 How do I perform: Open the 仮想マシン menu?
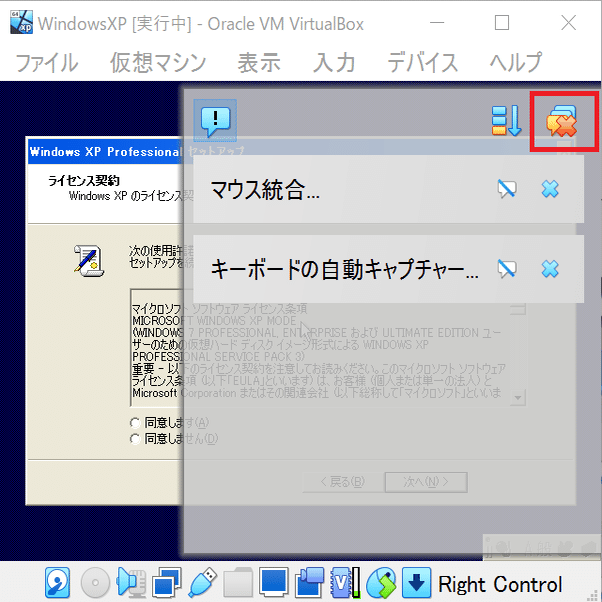[158, 63]
